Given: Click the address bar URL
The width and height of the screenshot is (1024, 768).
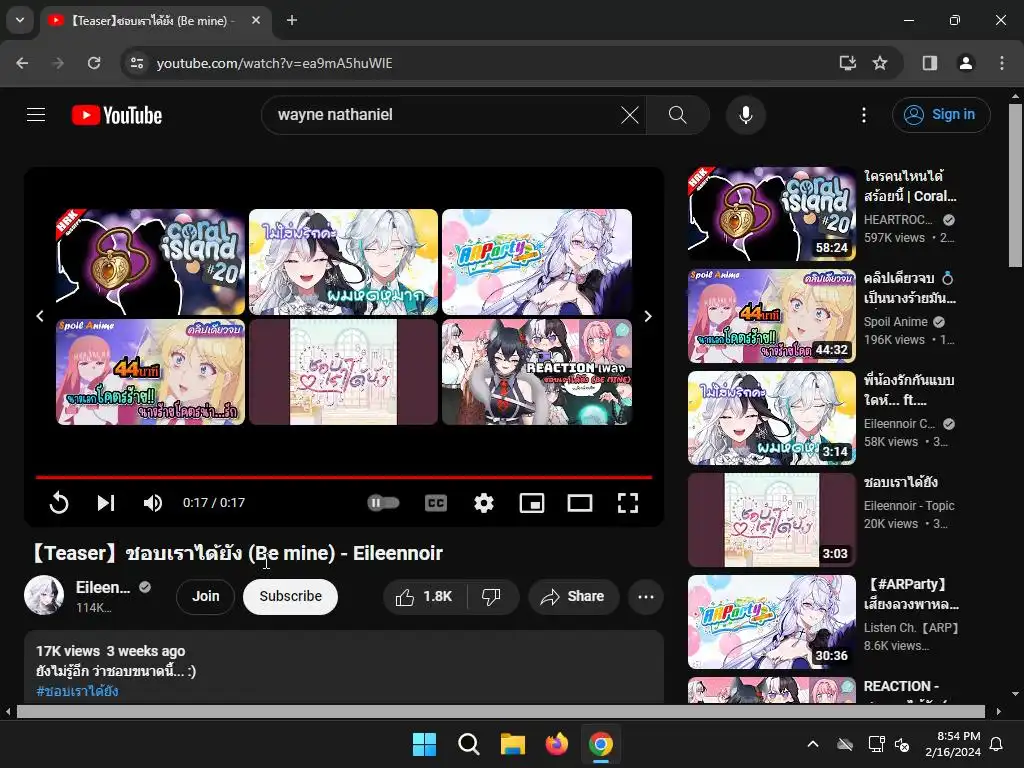Looking at the screenshot, I should pyautogui.click(x=274, y=63).
